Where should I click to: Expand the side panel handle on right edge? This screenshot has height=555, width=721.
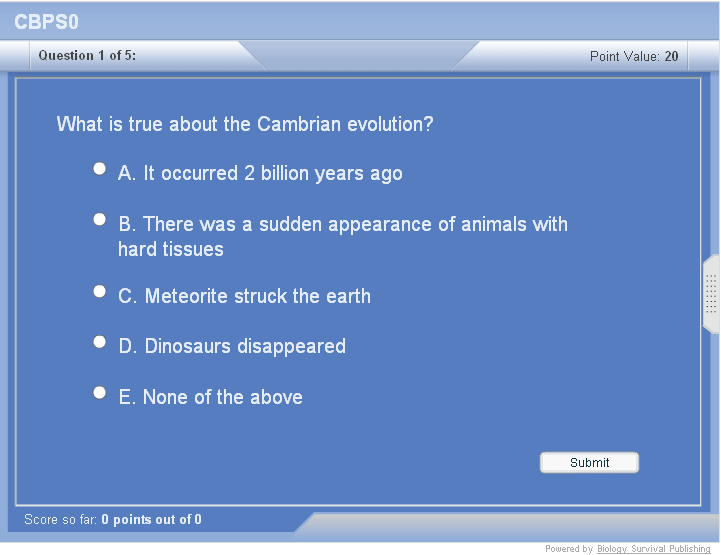(x=711, y=294)
